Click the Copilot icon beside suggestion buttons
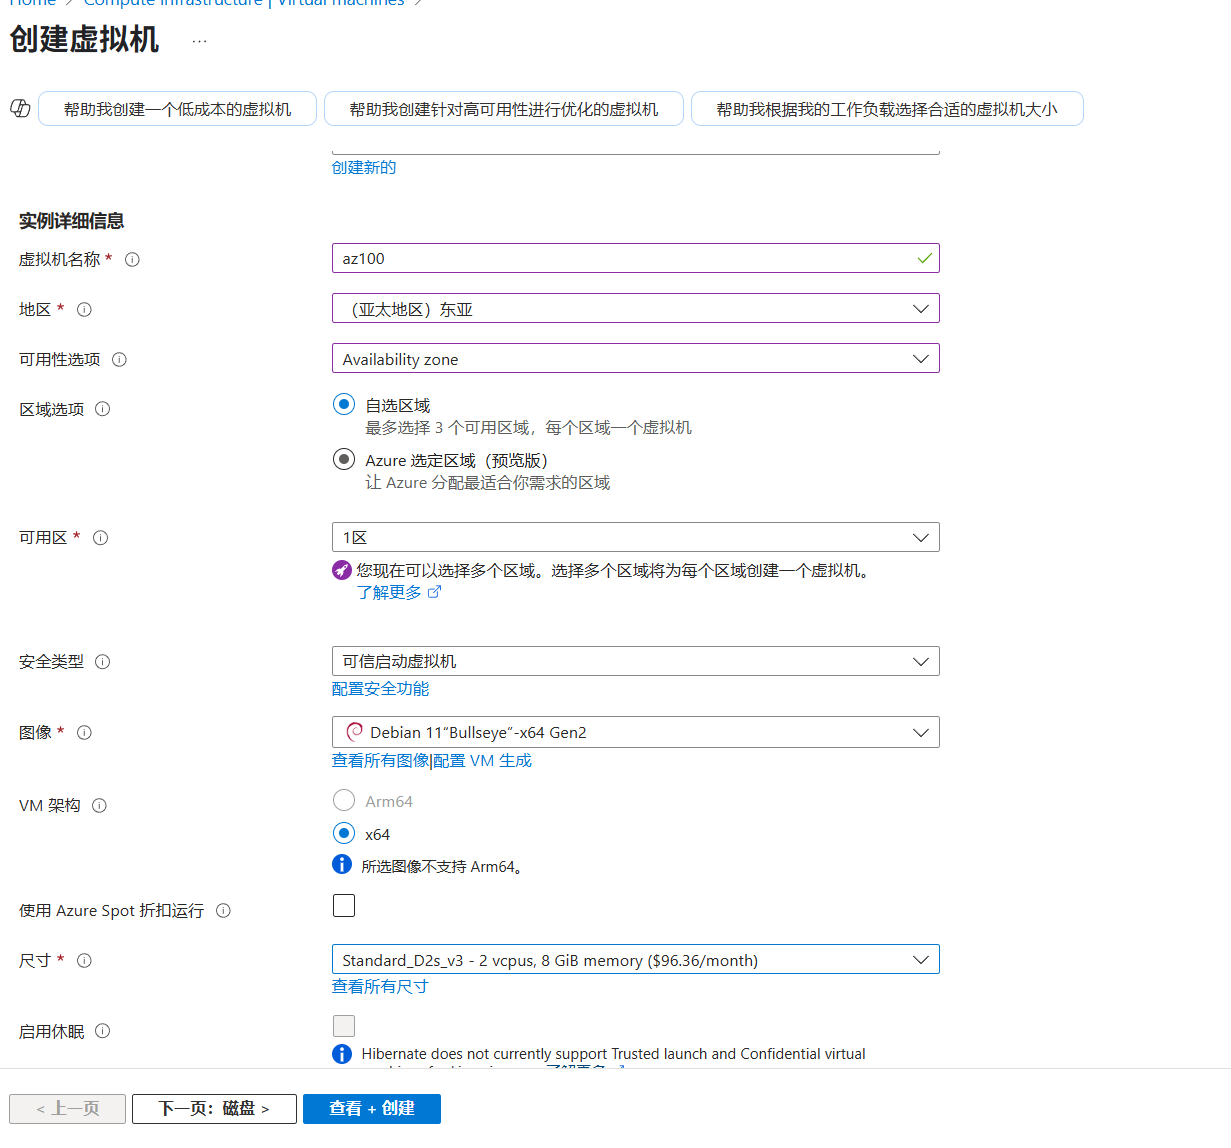1231x1148 pixels. pyautogui.click(x=20, y=108)
